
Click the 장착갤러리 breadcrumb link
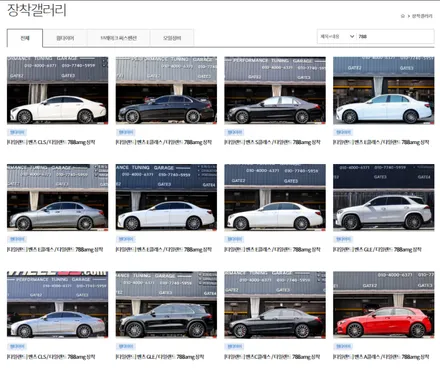tap(422, 16)
